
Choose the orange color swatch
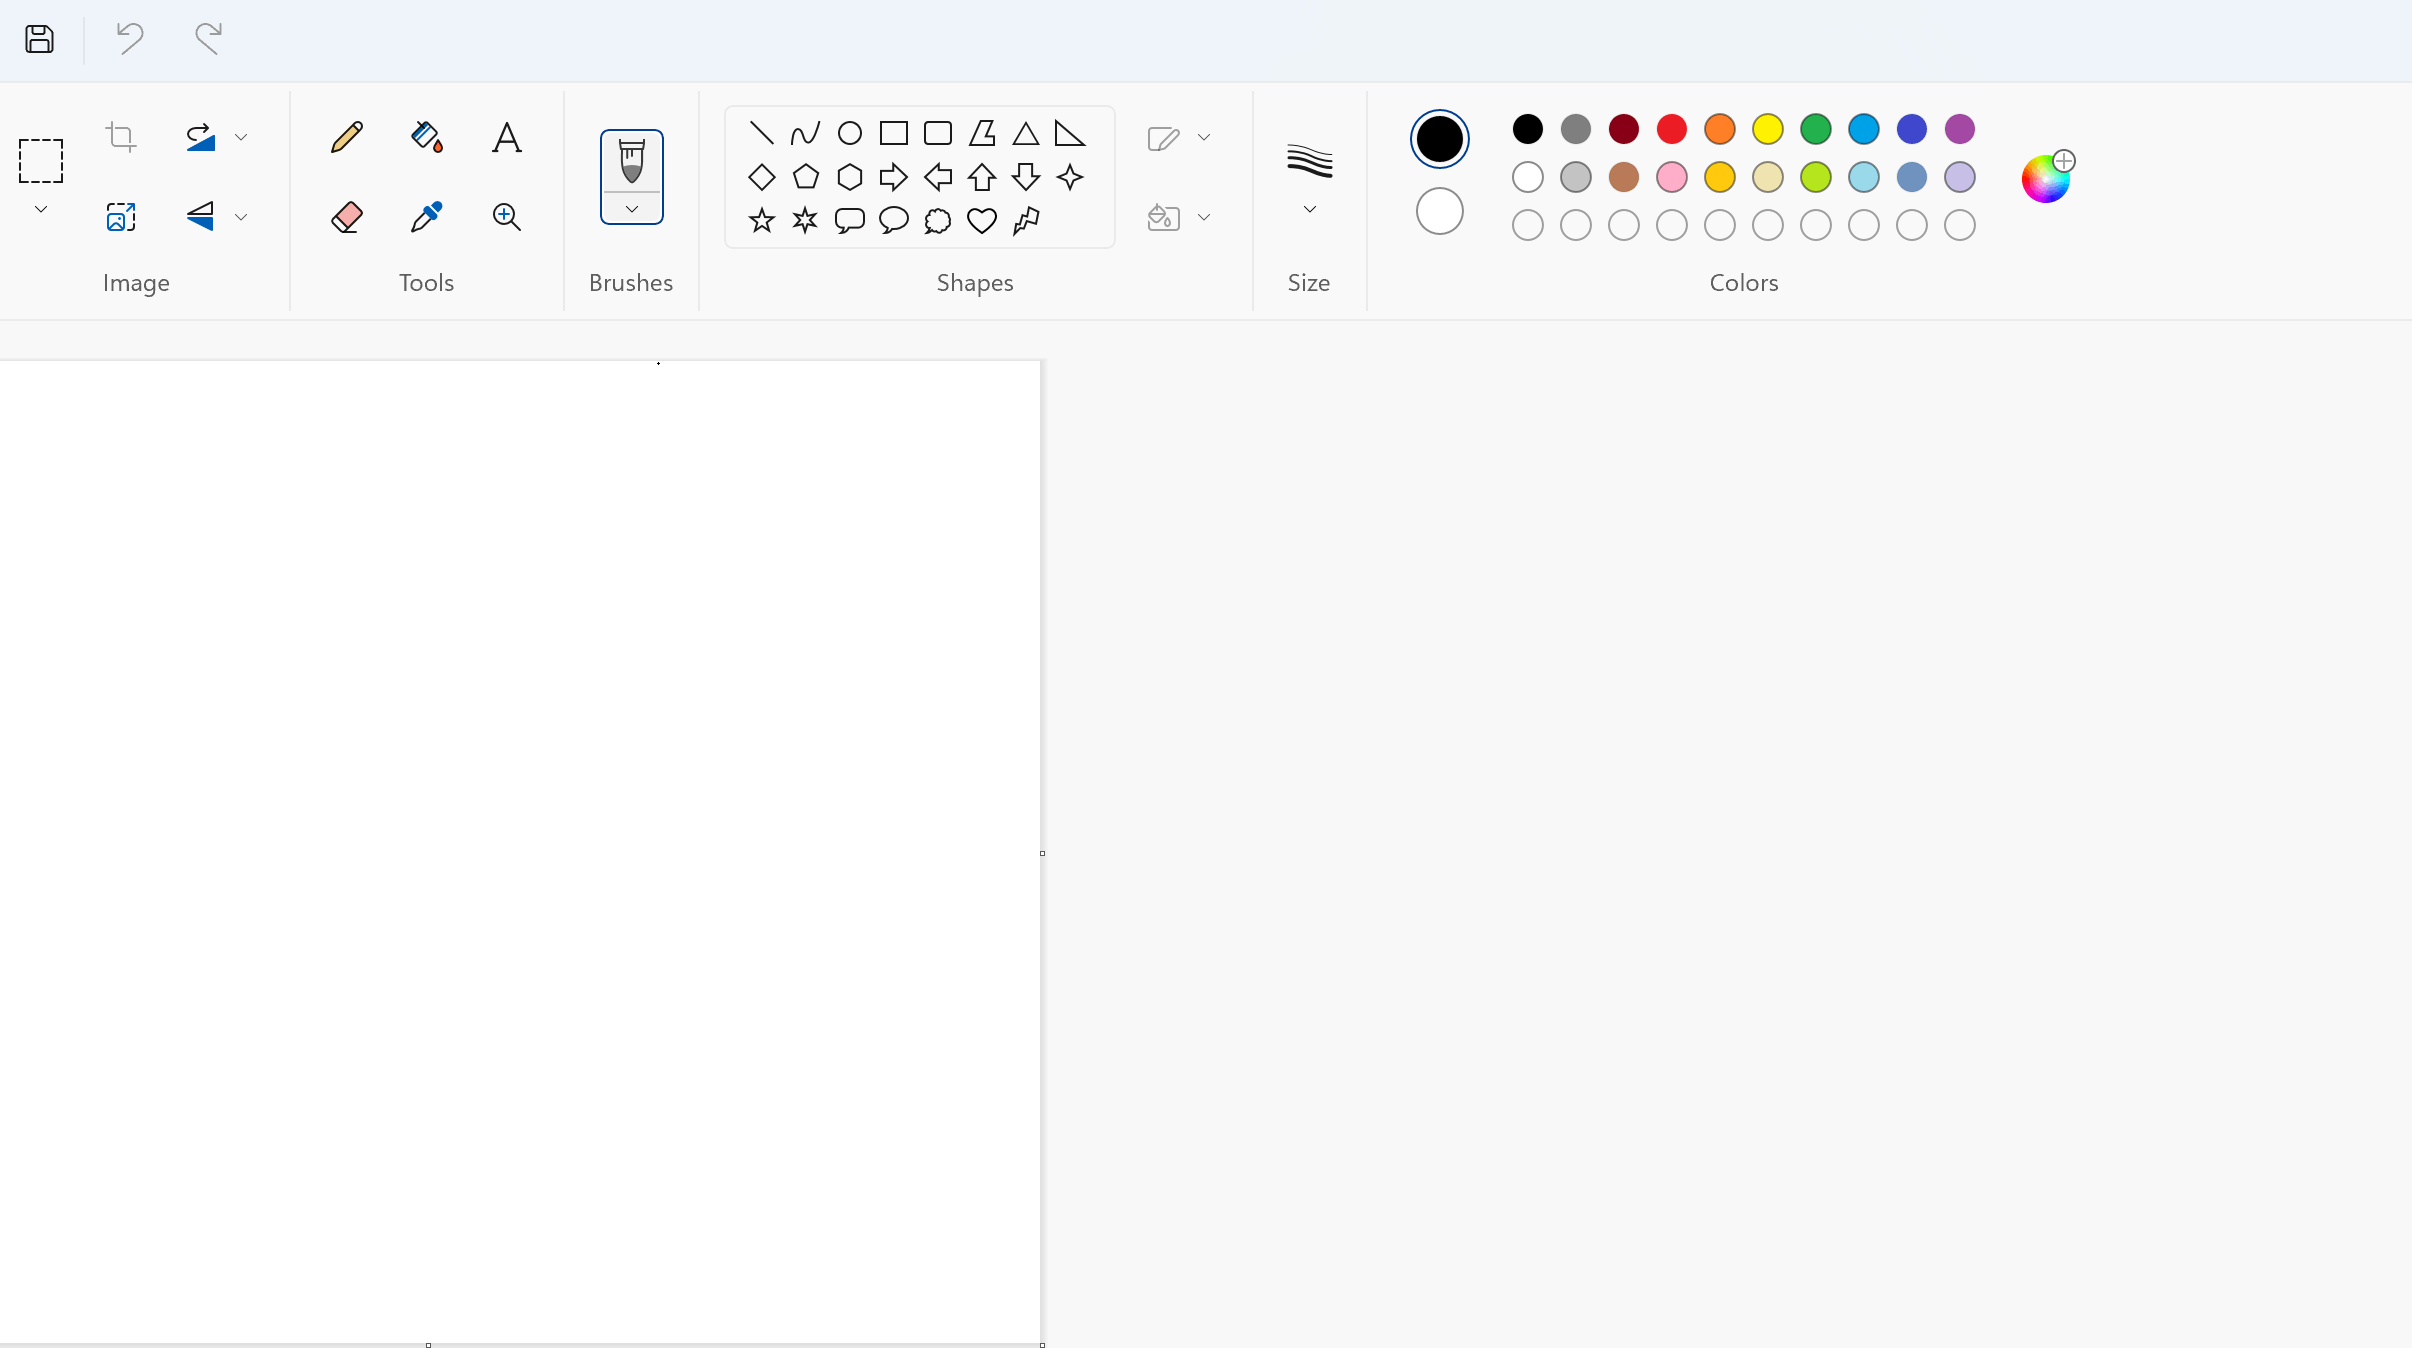pos(1720,129)
